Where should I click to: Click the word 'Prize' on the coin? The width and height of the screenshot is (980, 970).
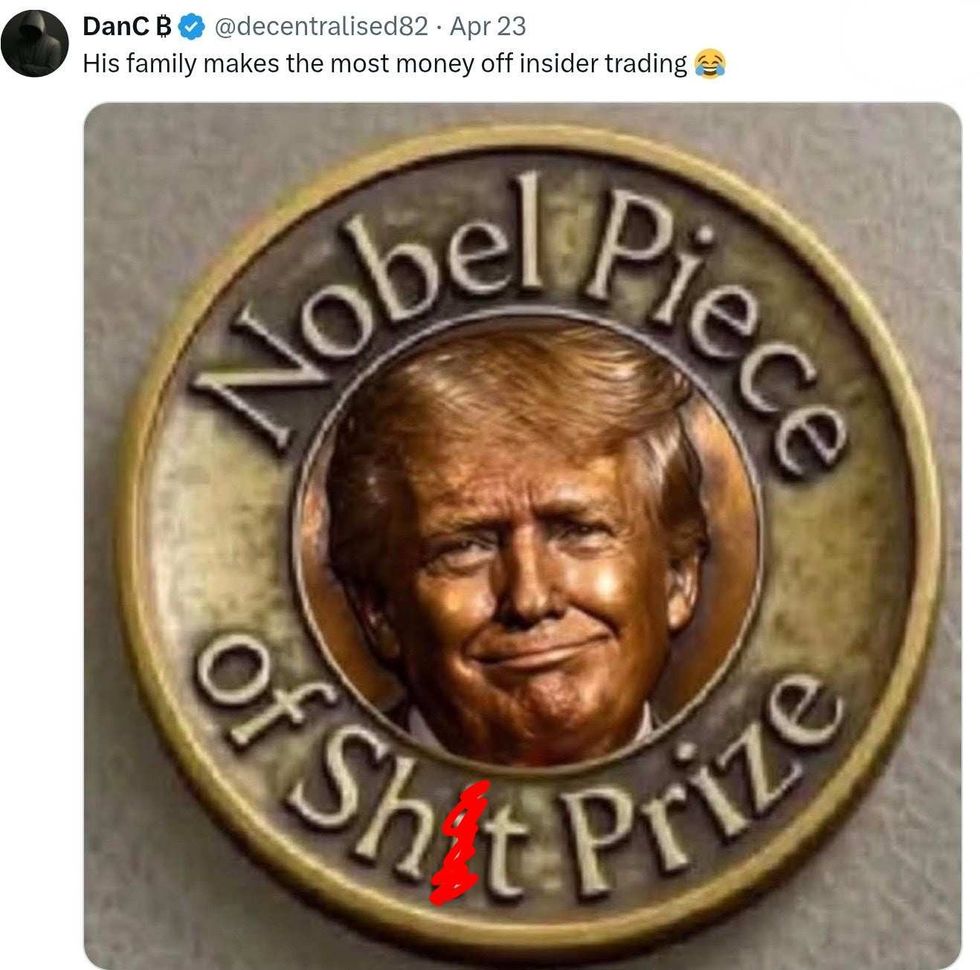tap(700, 799)
